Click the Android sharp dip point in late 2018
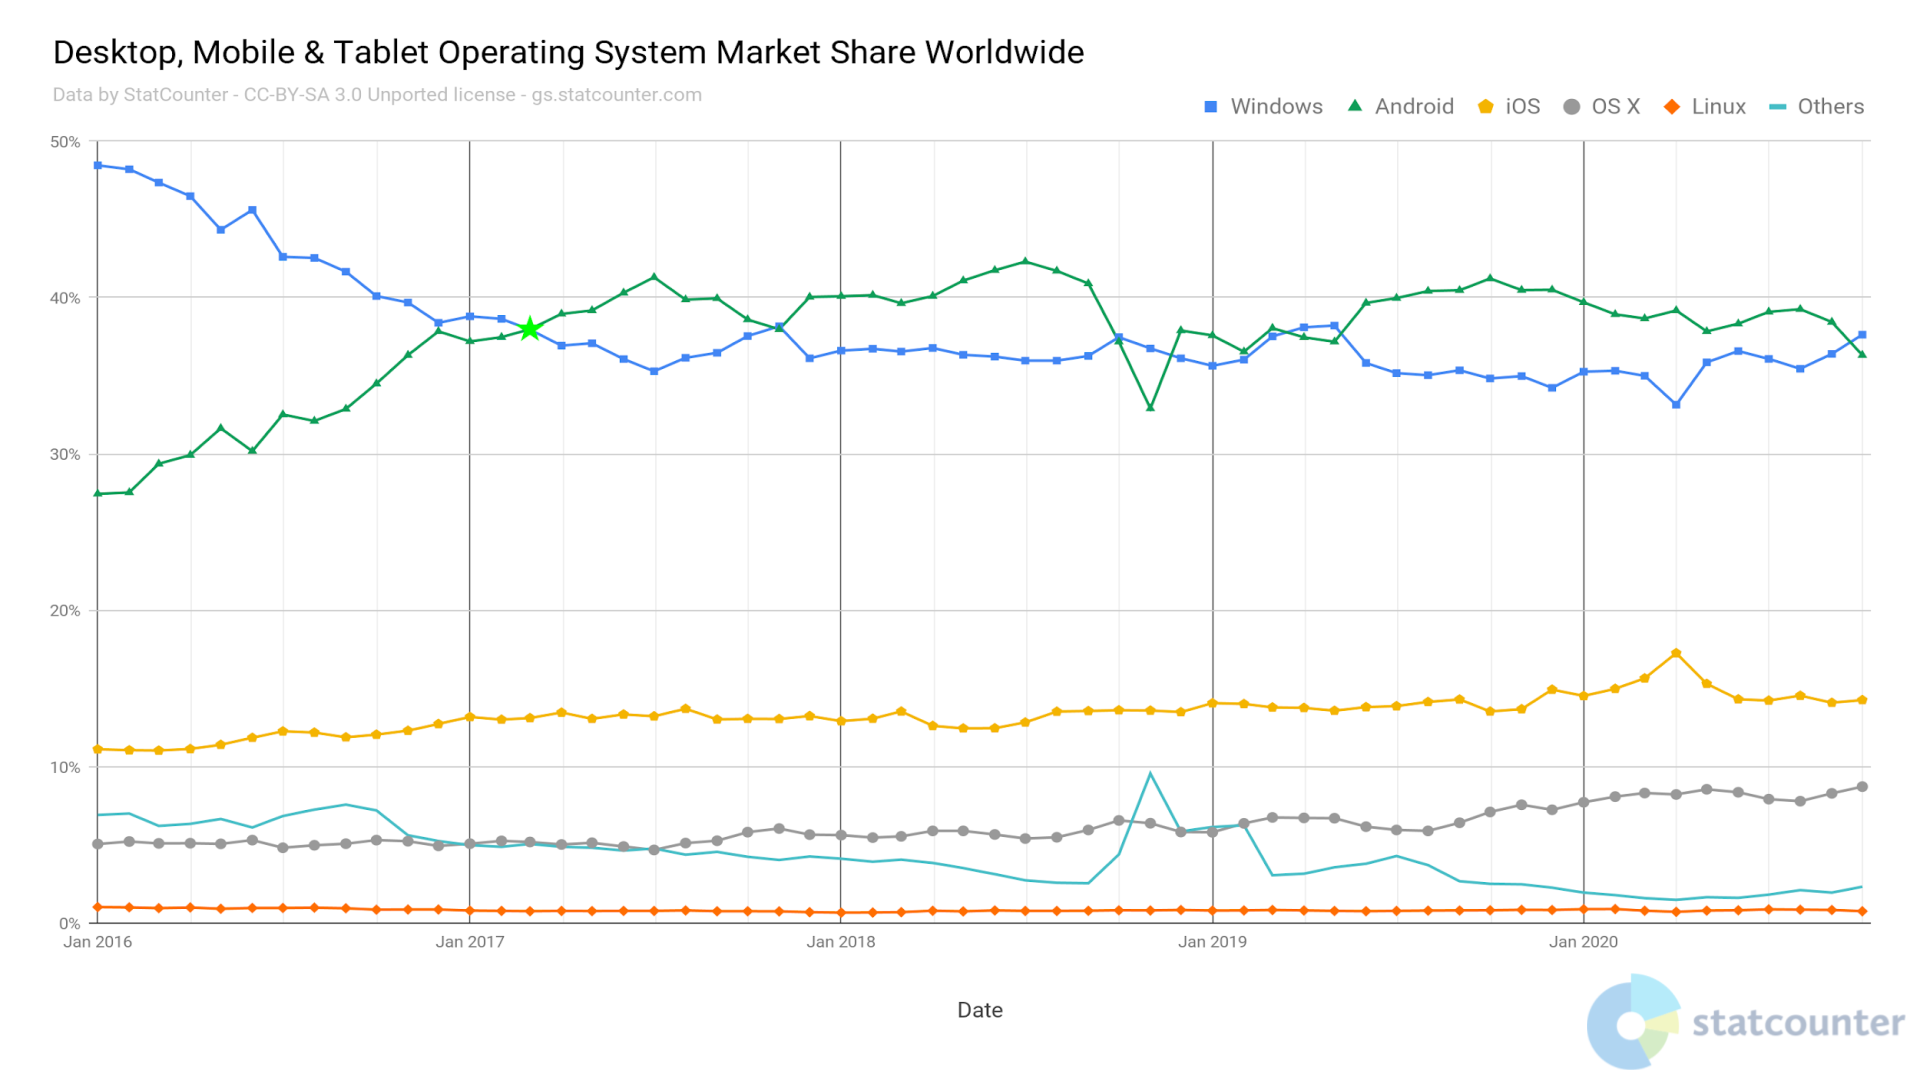 tap(1150, 407)
